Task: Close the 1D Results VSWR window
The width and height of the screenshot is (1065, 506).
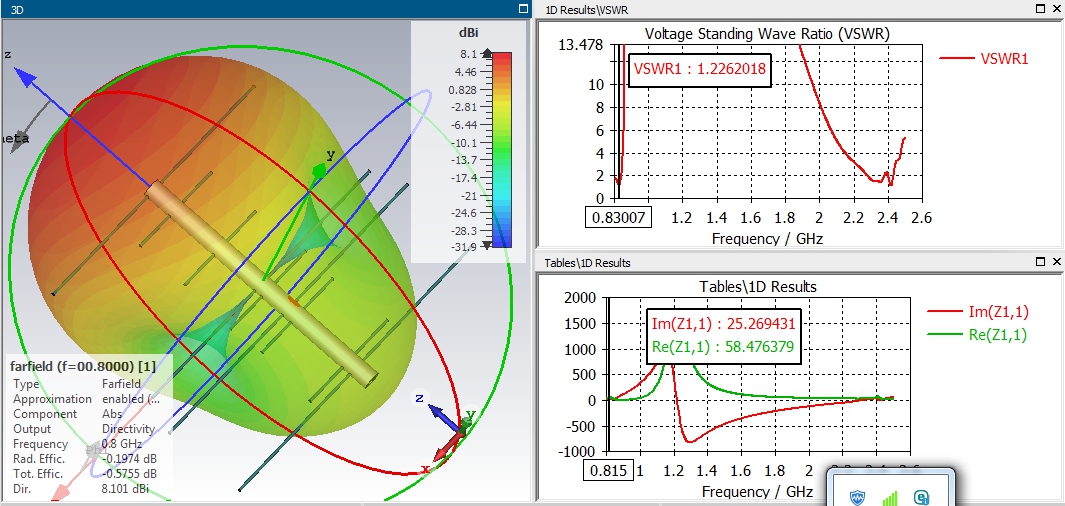Action: tap(1056, 9)
